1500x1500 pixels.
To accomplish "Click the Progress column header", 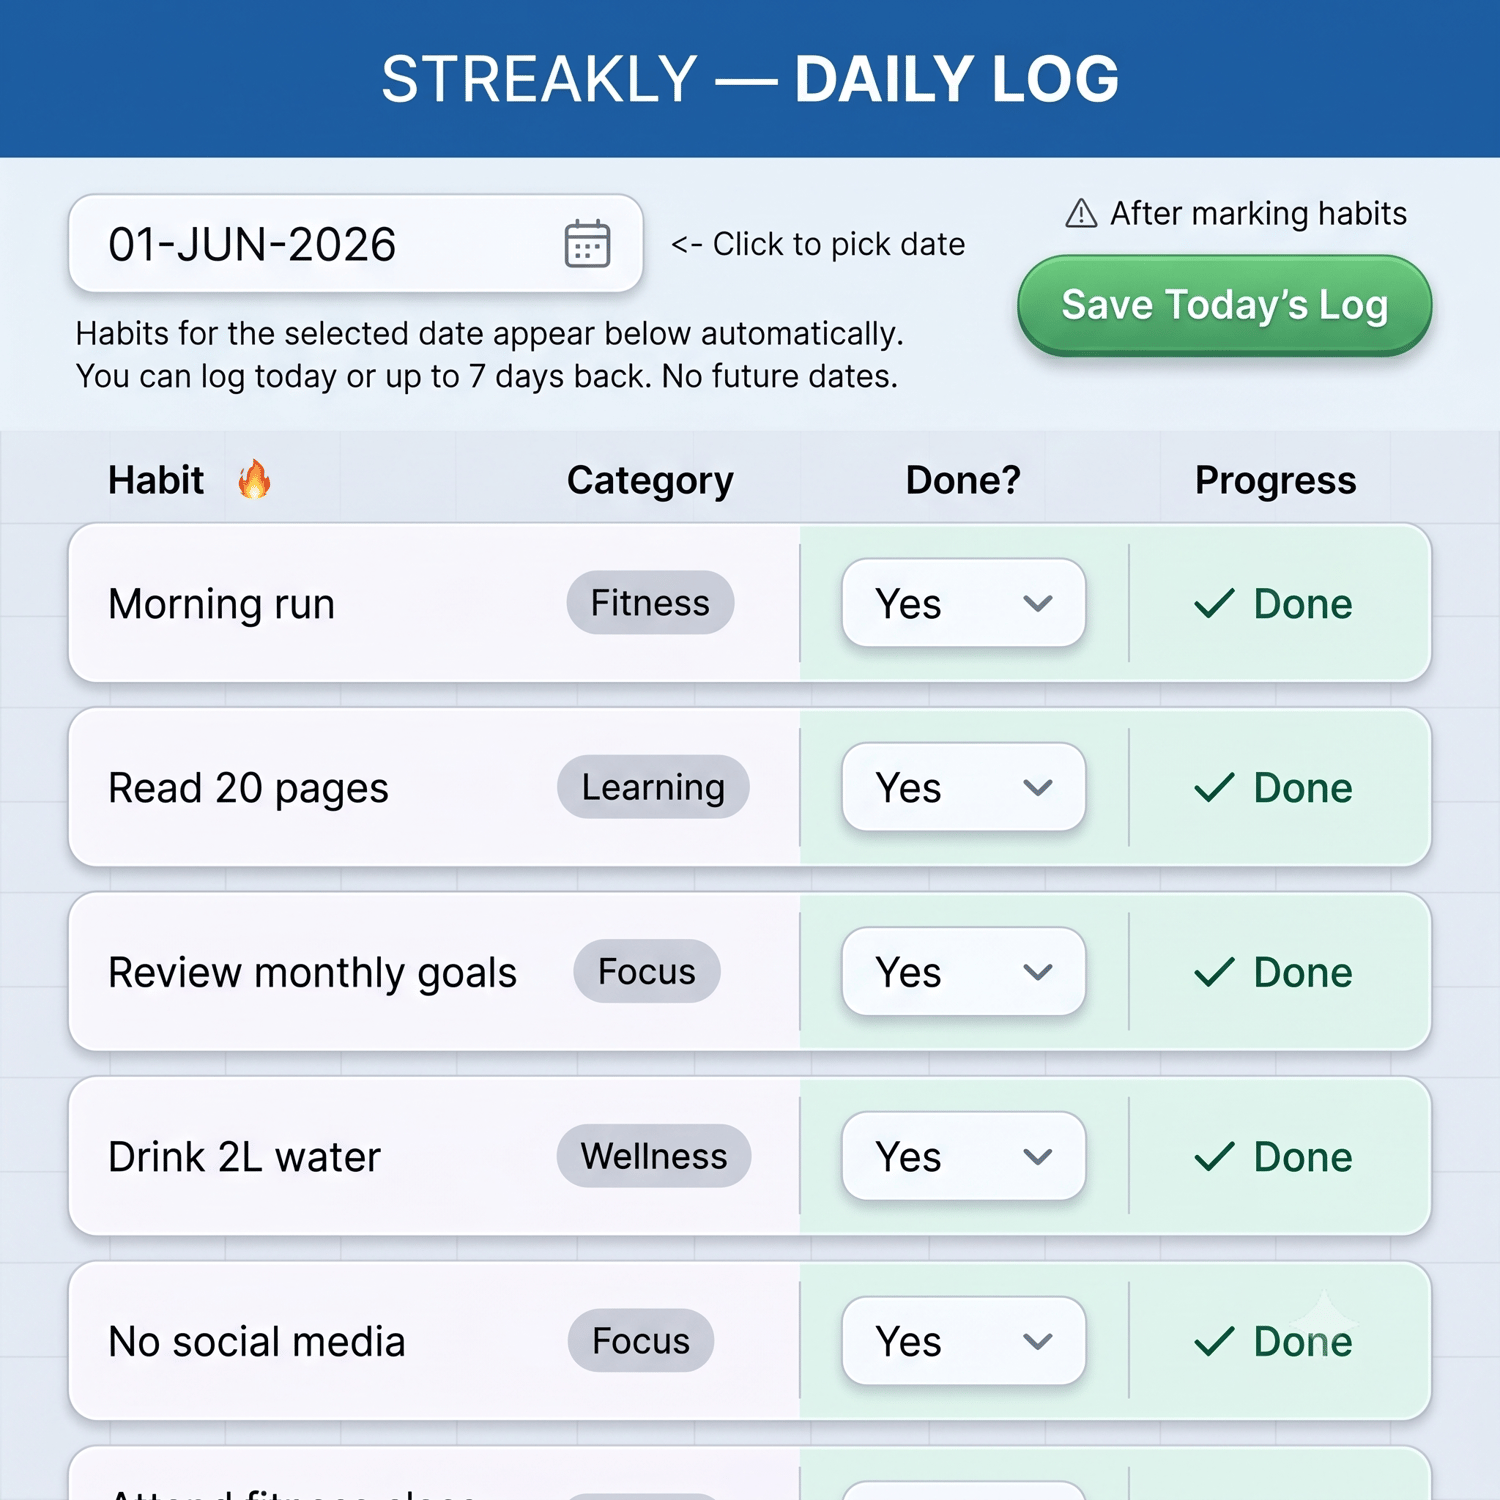I will point(1275,480).
